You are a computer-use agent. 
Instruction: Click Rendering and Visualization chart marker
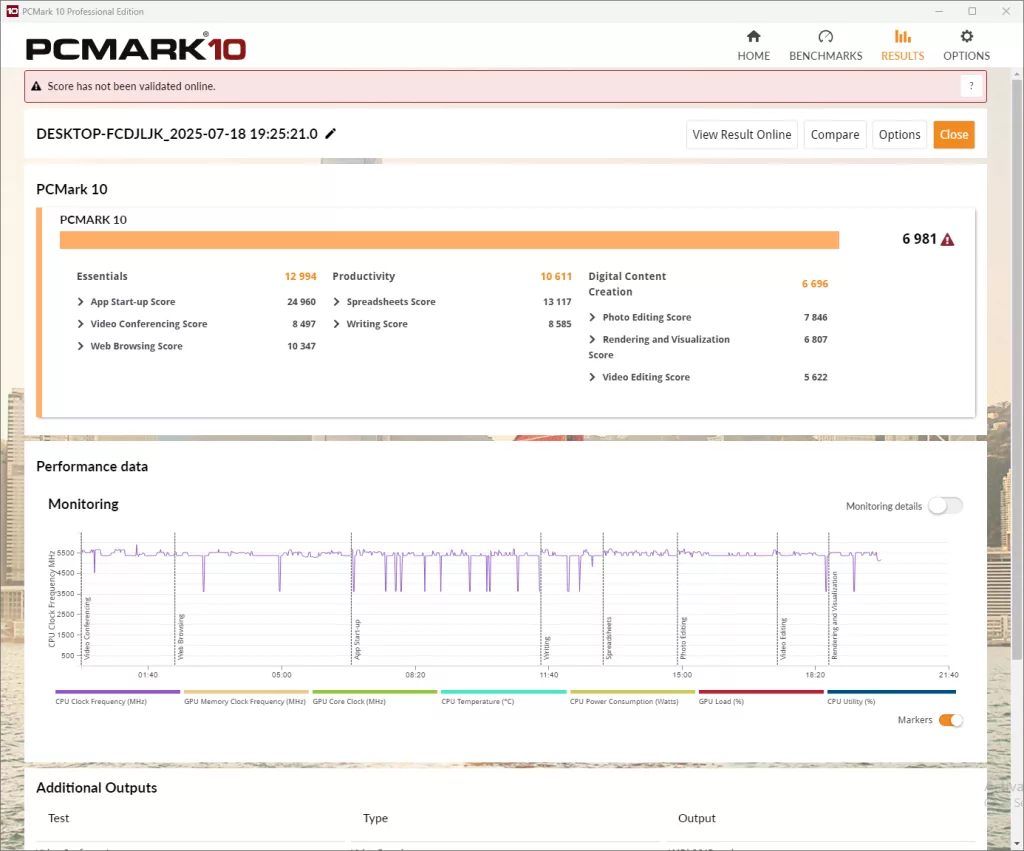(834, 615)
